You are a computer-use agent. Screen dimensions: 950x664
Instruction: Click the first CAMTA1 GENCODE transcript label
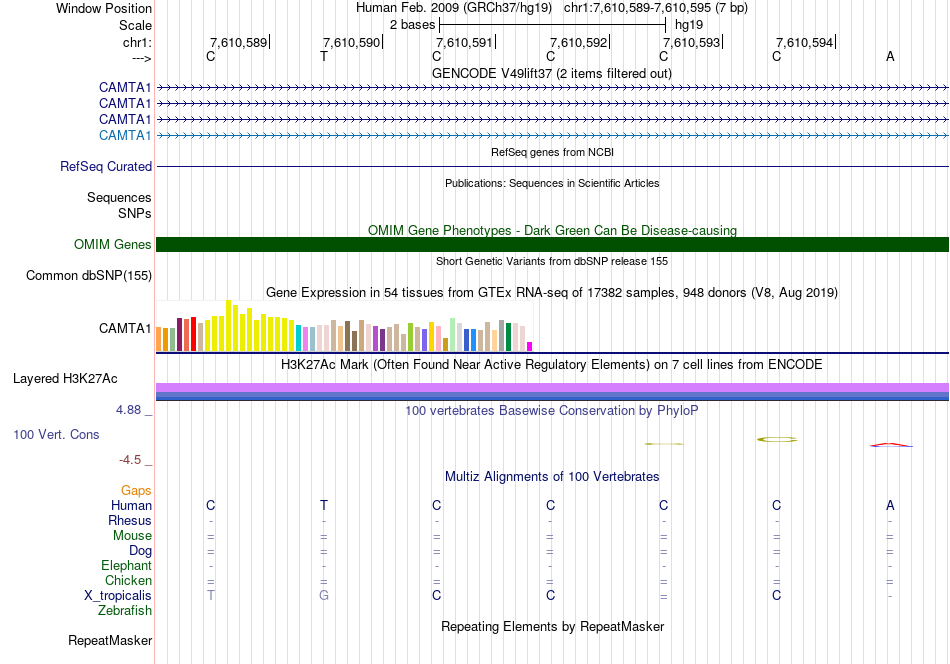[125, 87]
